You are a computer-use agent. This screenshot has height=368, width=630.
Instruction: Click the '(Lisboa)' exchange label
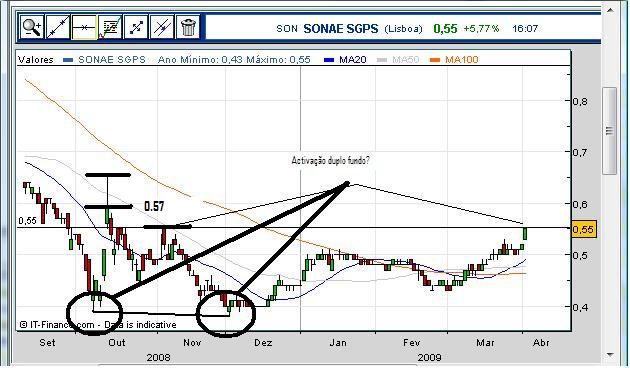coord(403,29)
